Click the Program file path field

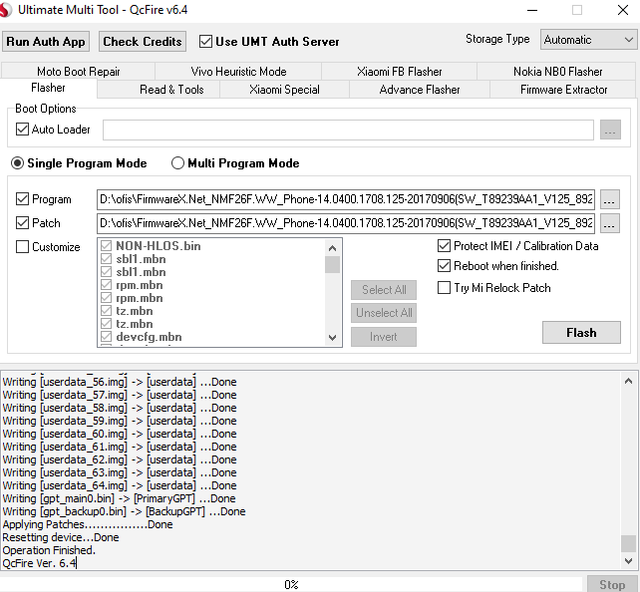click(x=346, y=199)
